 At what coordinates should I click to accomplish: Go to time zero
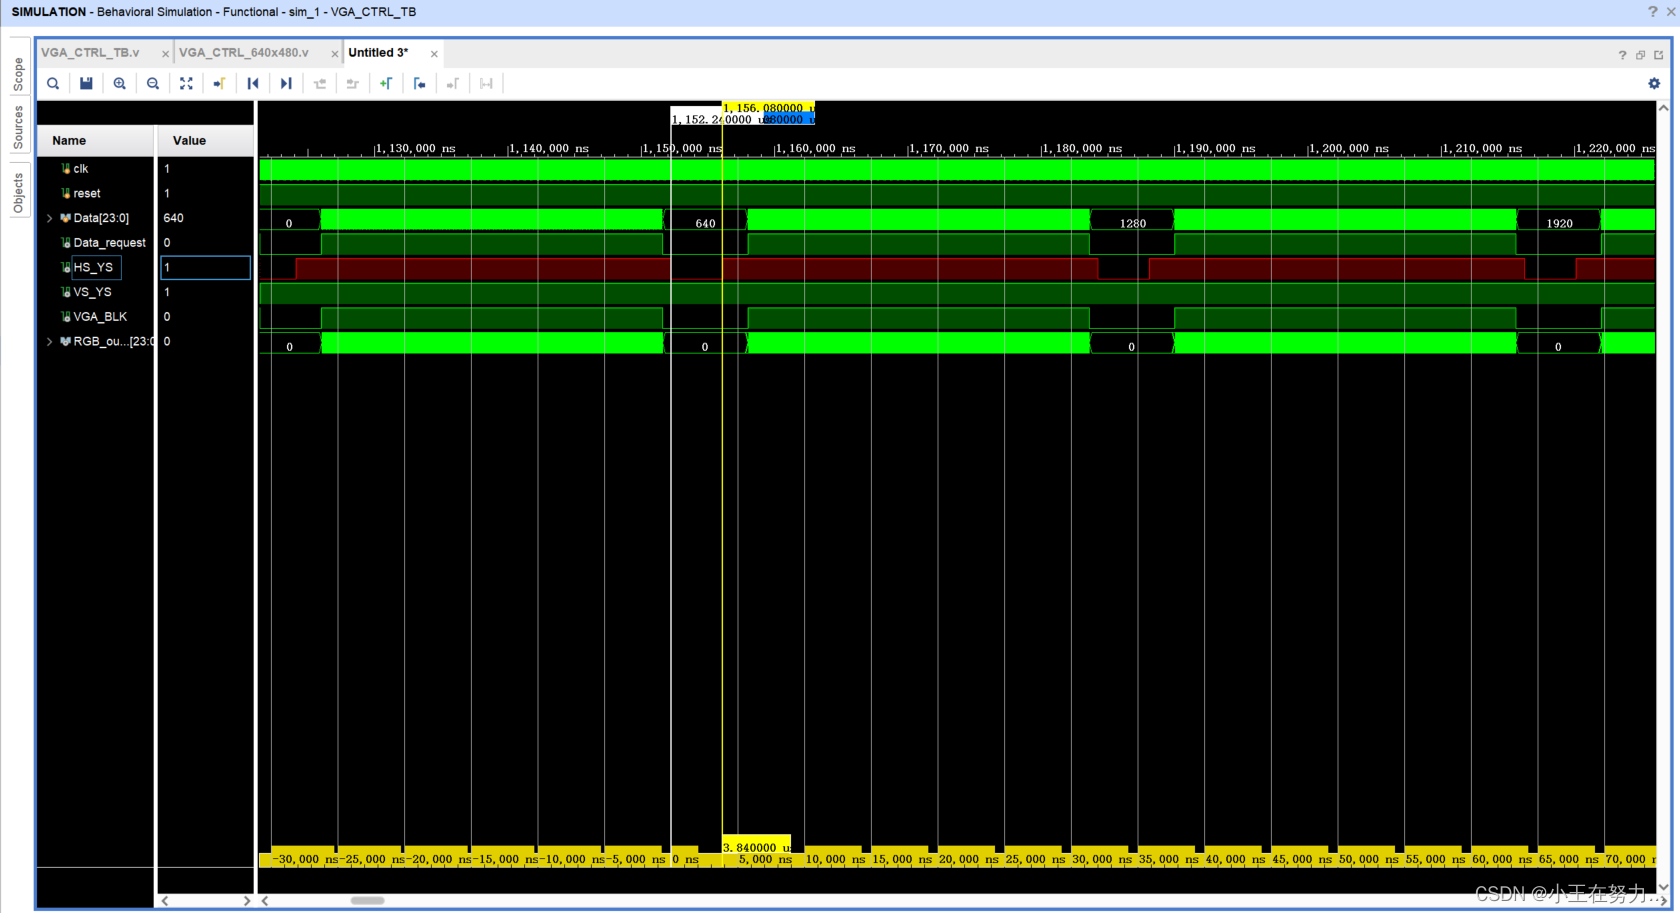point(253,84)
